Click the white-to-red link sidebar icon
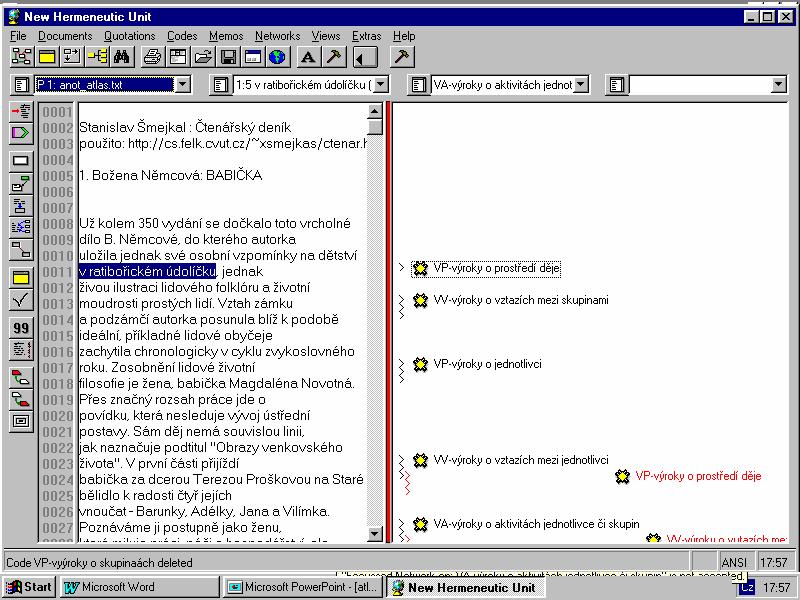The width and height of the screenshot is (800, 600). coord(21,399)
